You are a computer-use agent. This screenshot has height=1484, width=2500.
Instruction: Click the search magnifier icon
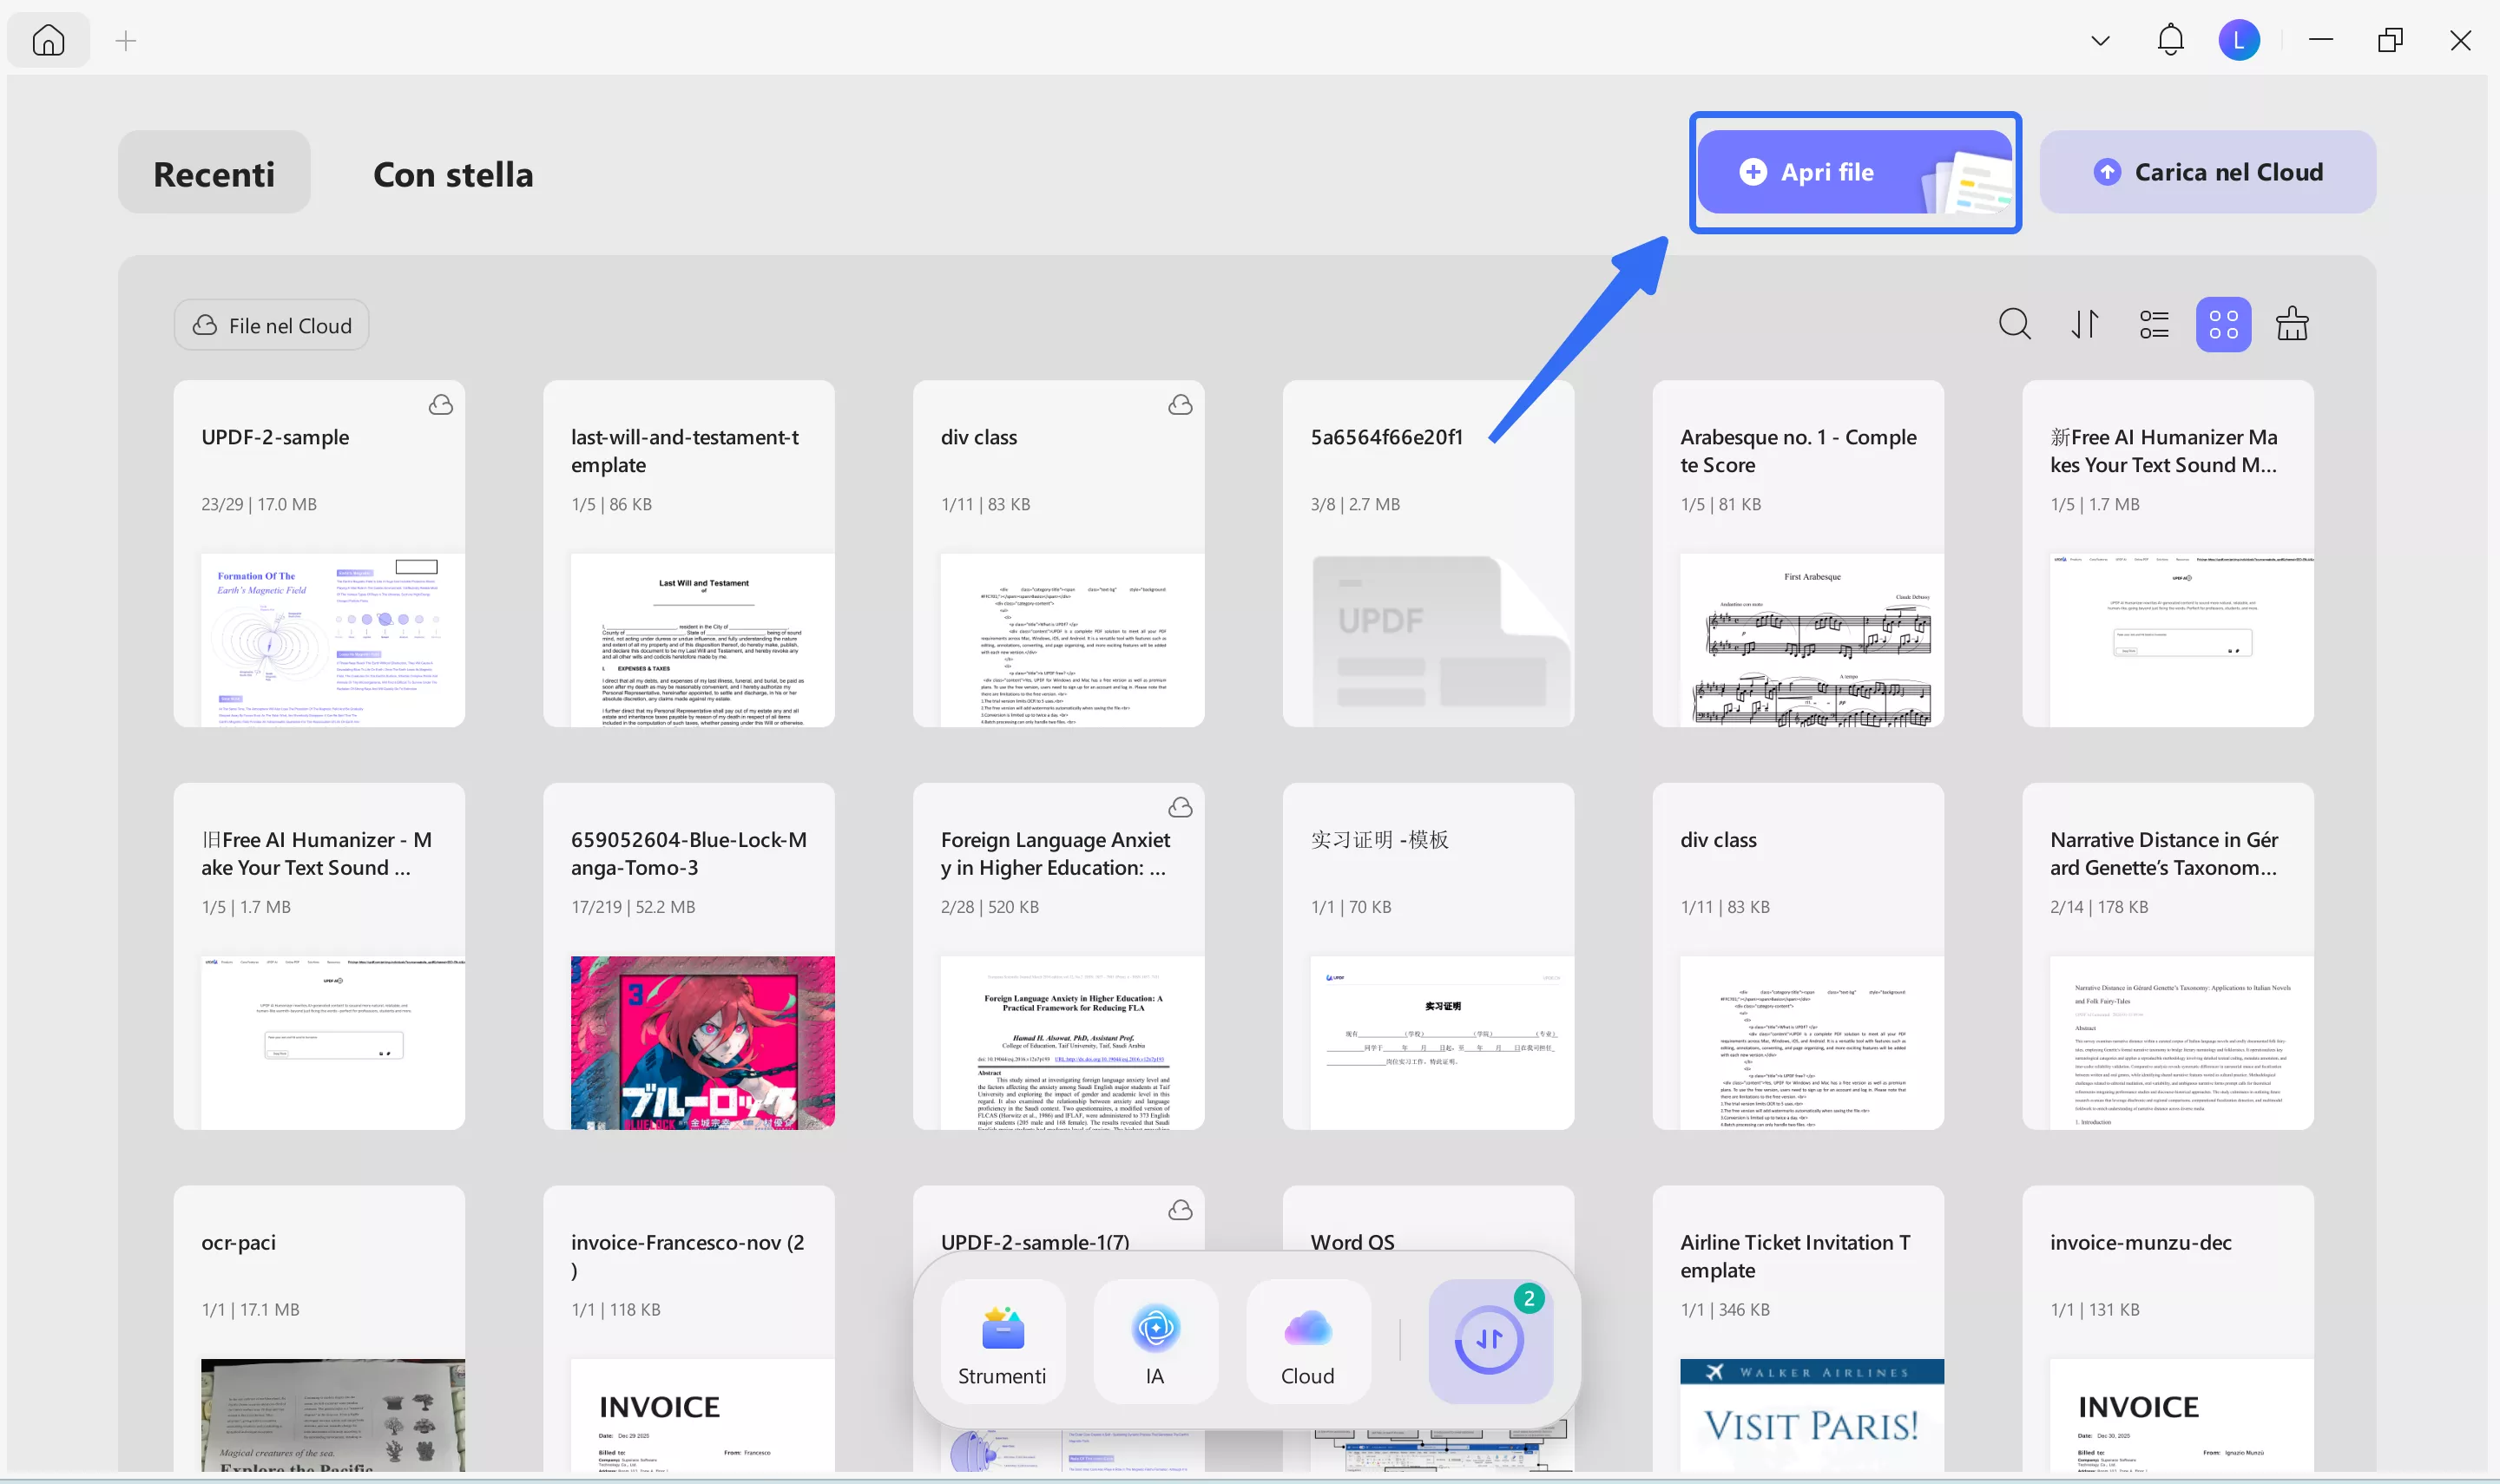[2014, 324]
